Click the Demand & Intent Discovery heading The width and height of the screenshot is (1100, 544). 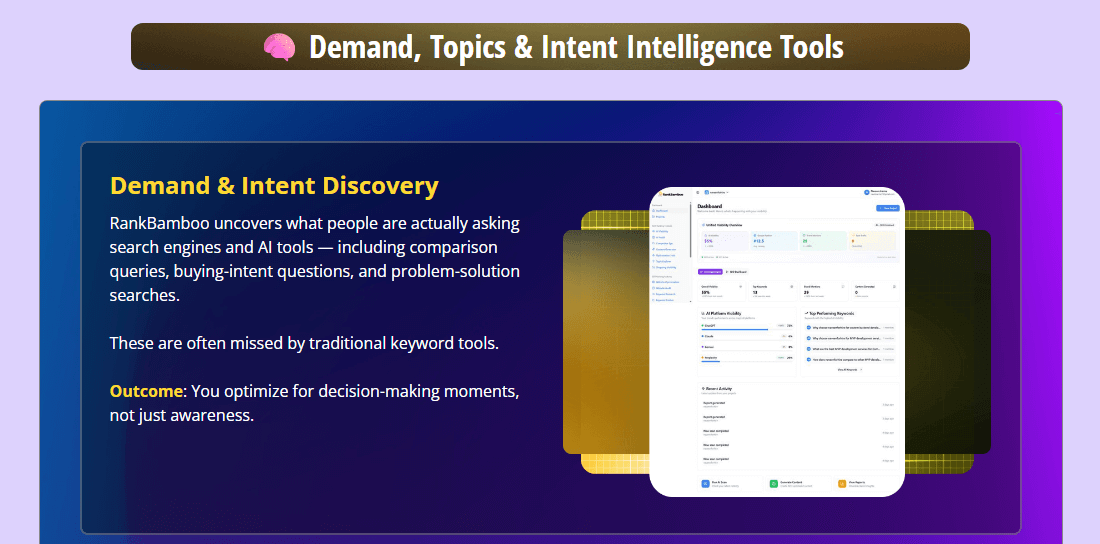tap(273, 186)
